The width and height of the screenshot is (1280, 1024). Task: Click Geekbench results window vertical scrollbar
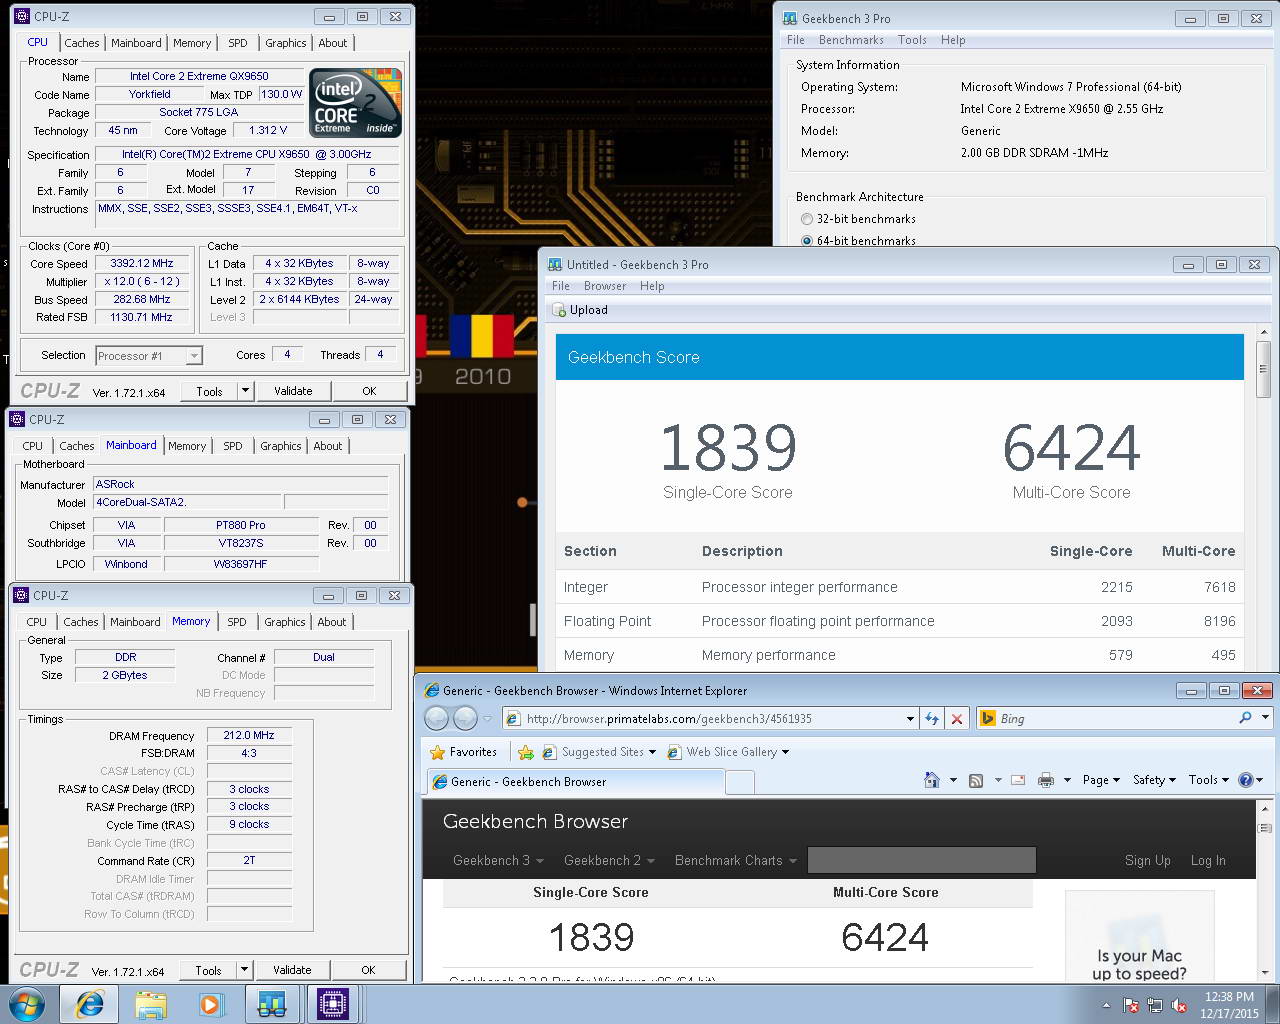pyautogui.click(x=1264, y=500)
